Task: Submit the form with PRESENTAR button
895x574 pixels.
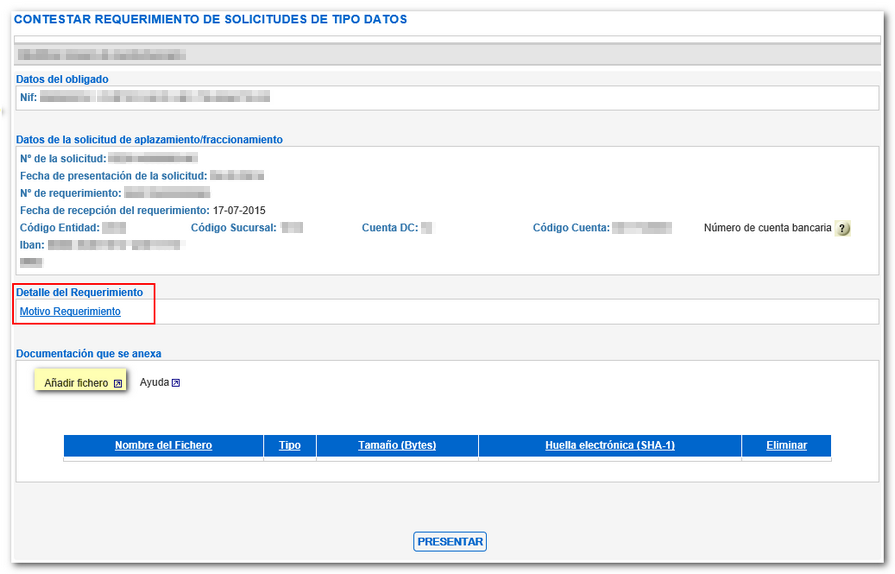Action: click(x=449, y=542)
